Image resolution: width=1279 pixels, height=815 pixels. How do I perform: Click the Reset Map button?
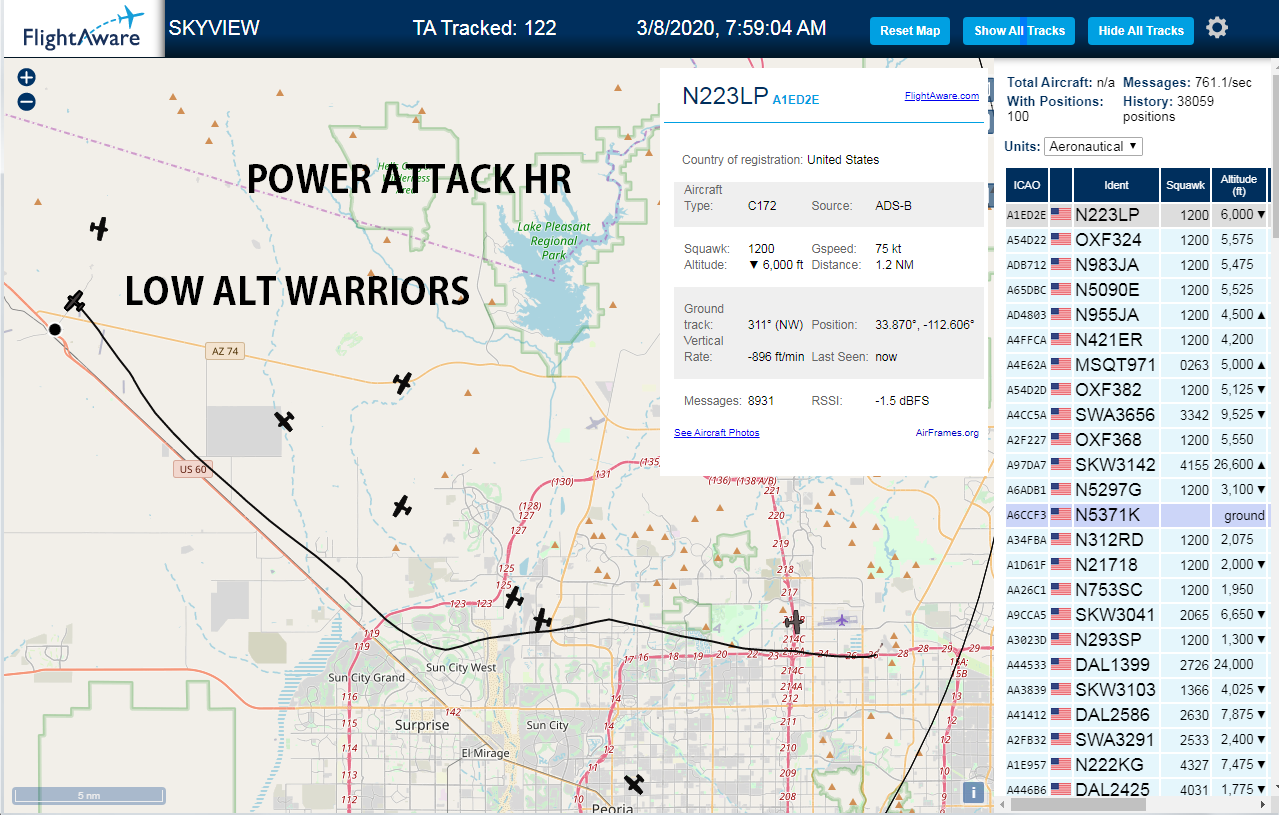pos(910,31)
